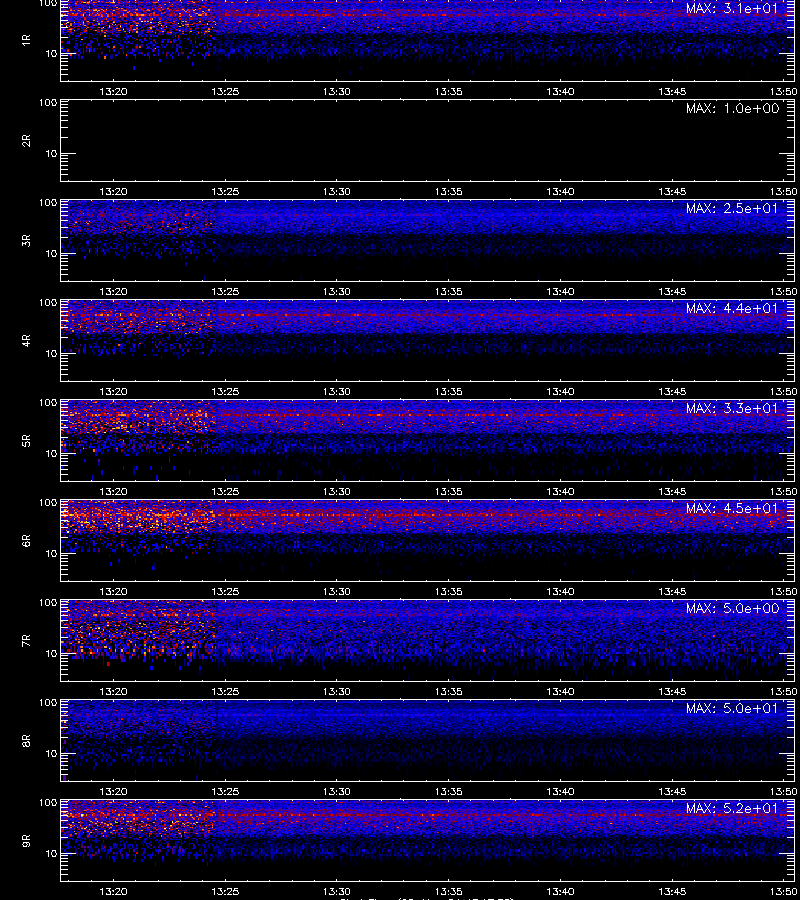Click the empty 2R spectrogram plot

pyautogui.click(x=428, y=141)
